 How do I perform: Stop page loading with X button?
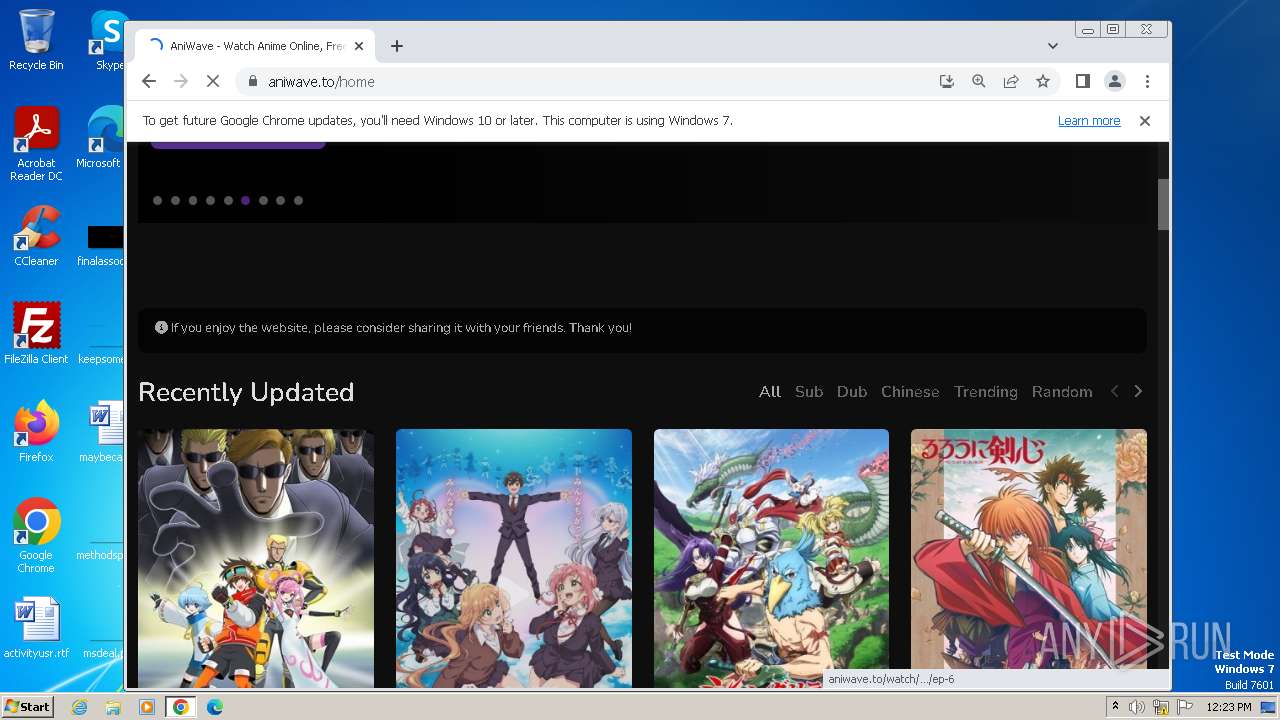click(x=213, y=82)
